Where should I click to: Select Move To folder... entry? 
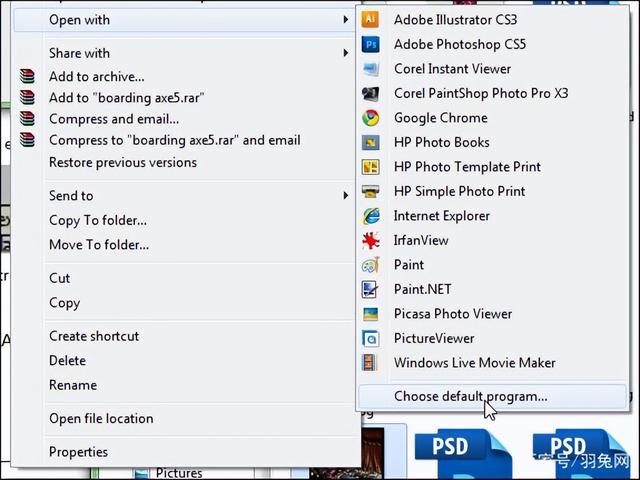(x=99, y=245)
